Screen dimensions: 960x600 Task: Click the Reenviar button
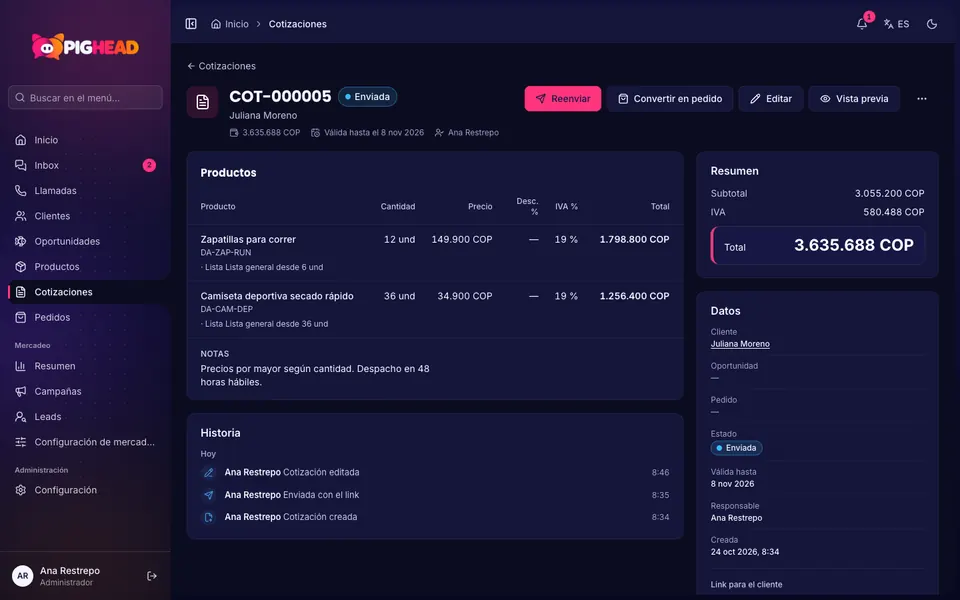pyautogui.click(x=563, y=99)
